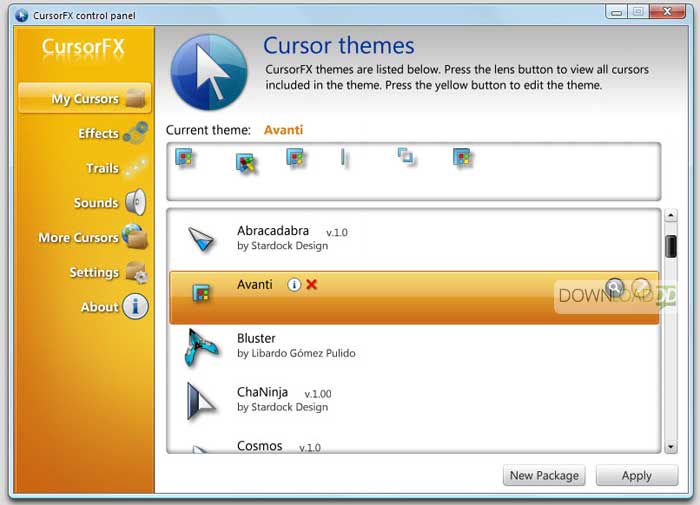Open the Effects section
700x505 pixels.
click(99, 133)
